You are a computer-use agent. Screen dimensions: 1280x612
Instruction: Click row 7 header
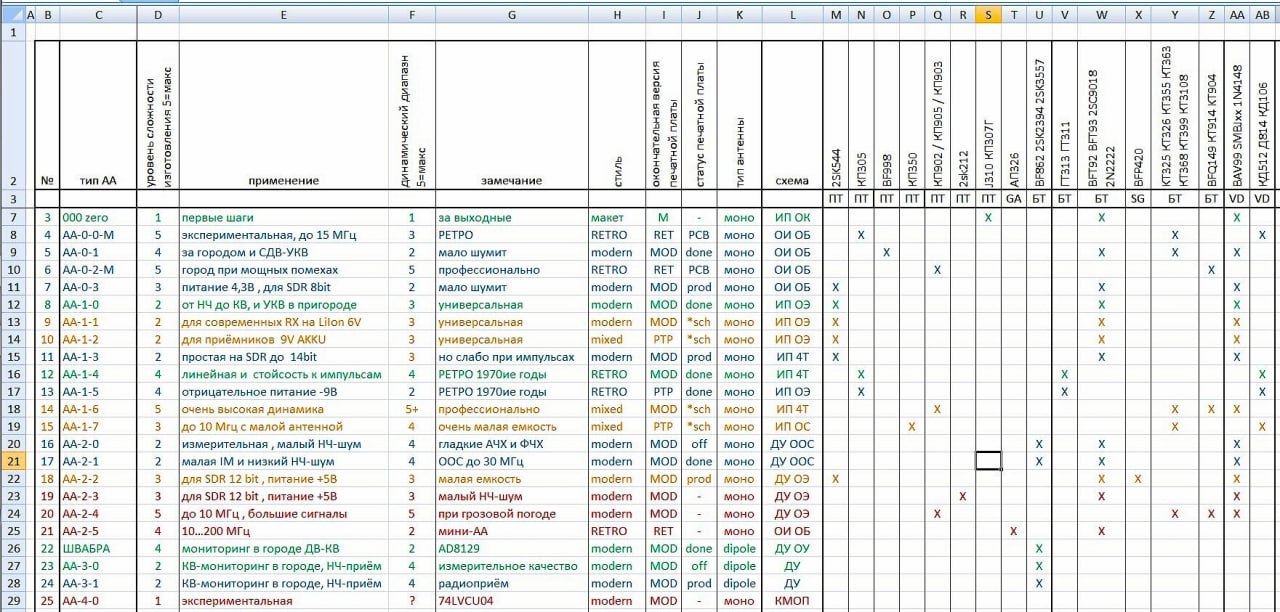[x=15, y=217]
